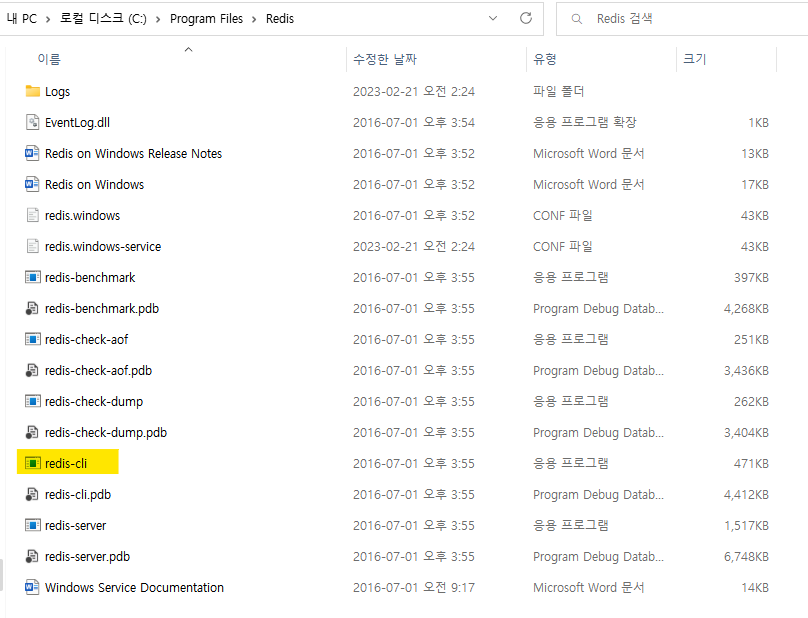Open the Logs folder icon
The width and height of the screenshot is (808, 618).
[32, 91]
